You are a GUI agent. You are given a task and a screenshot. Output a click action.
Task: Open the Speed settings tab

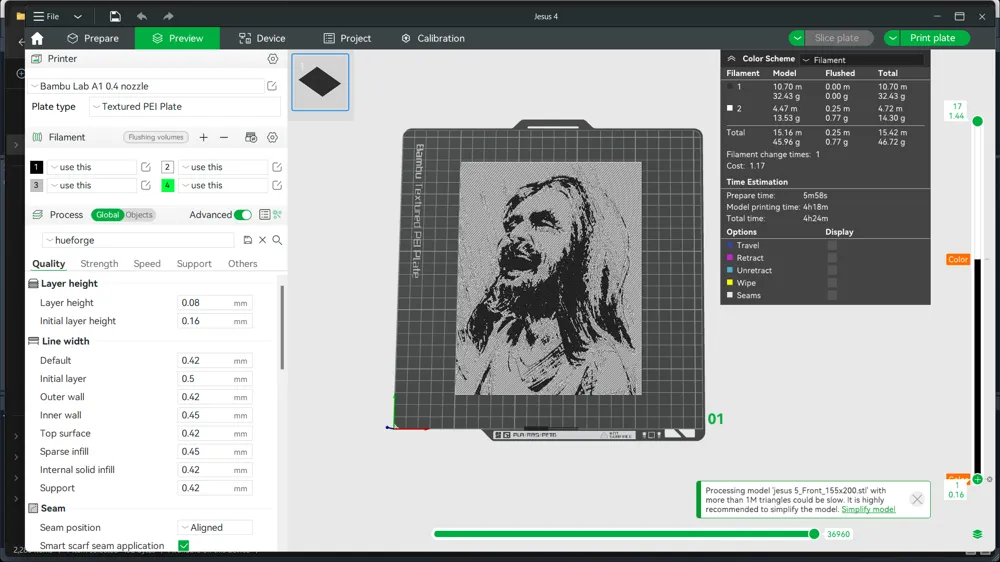(147, 263)
